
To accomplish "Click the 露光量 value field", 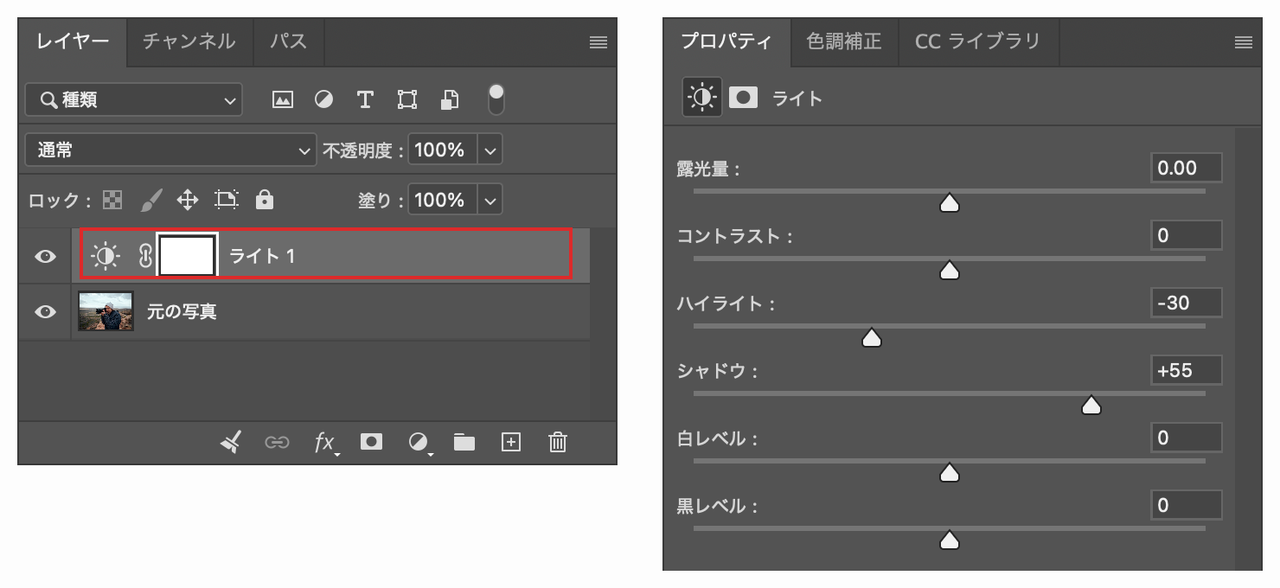I will point(1186,168).
